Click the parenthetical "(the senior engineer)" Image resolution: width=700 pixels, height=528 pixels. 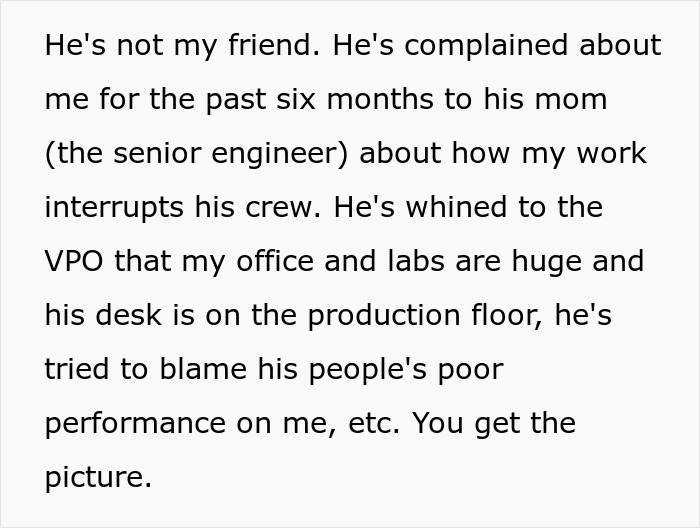[196, 154]
